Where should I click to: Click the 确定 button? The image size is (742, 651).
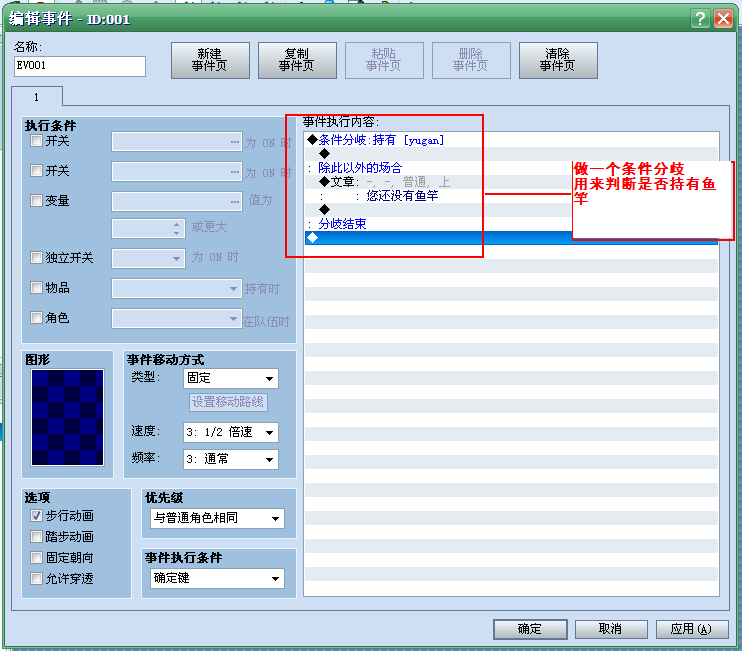click(530, 629)
